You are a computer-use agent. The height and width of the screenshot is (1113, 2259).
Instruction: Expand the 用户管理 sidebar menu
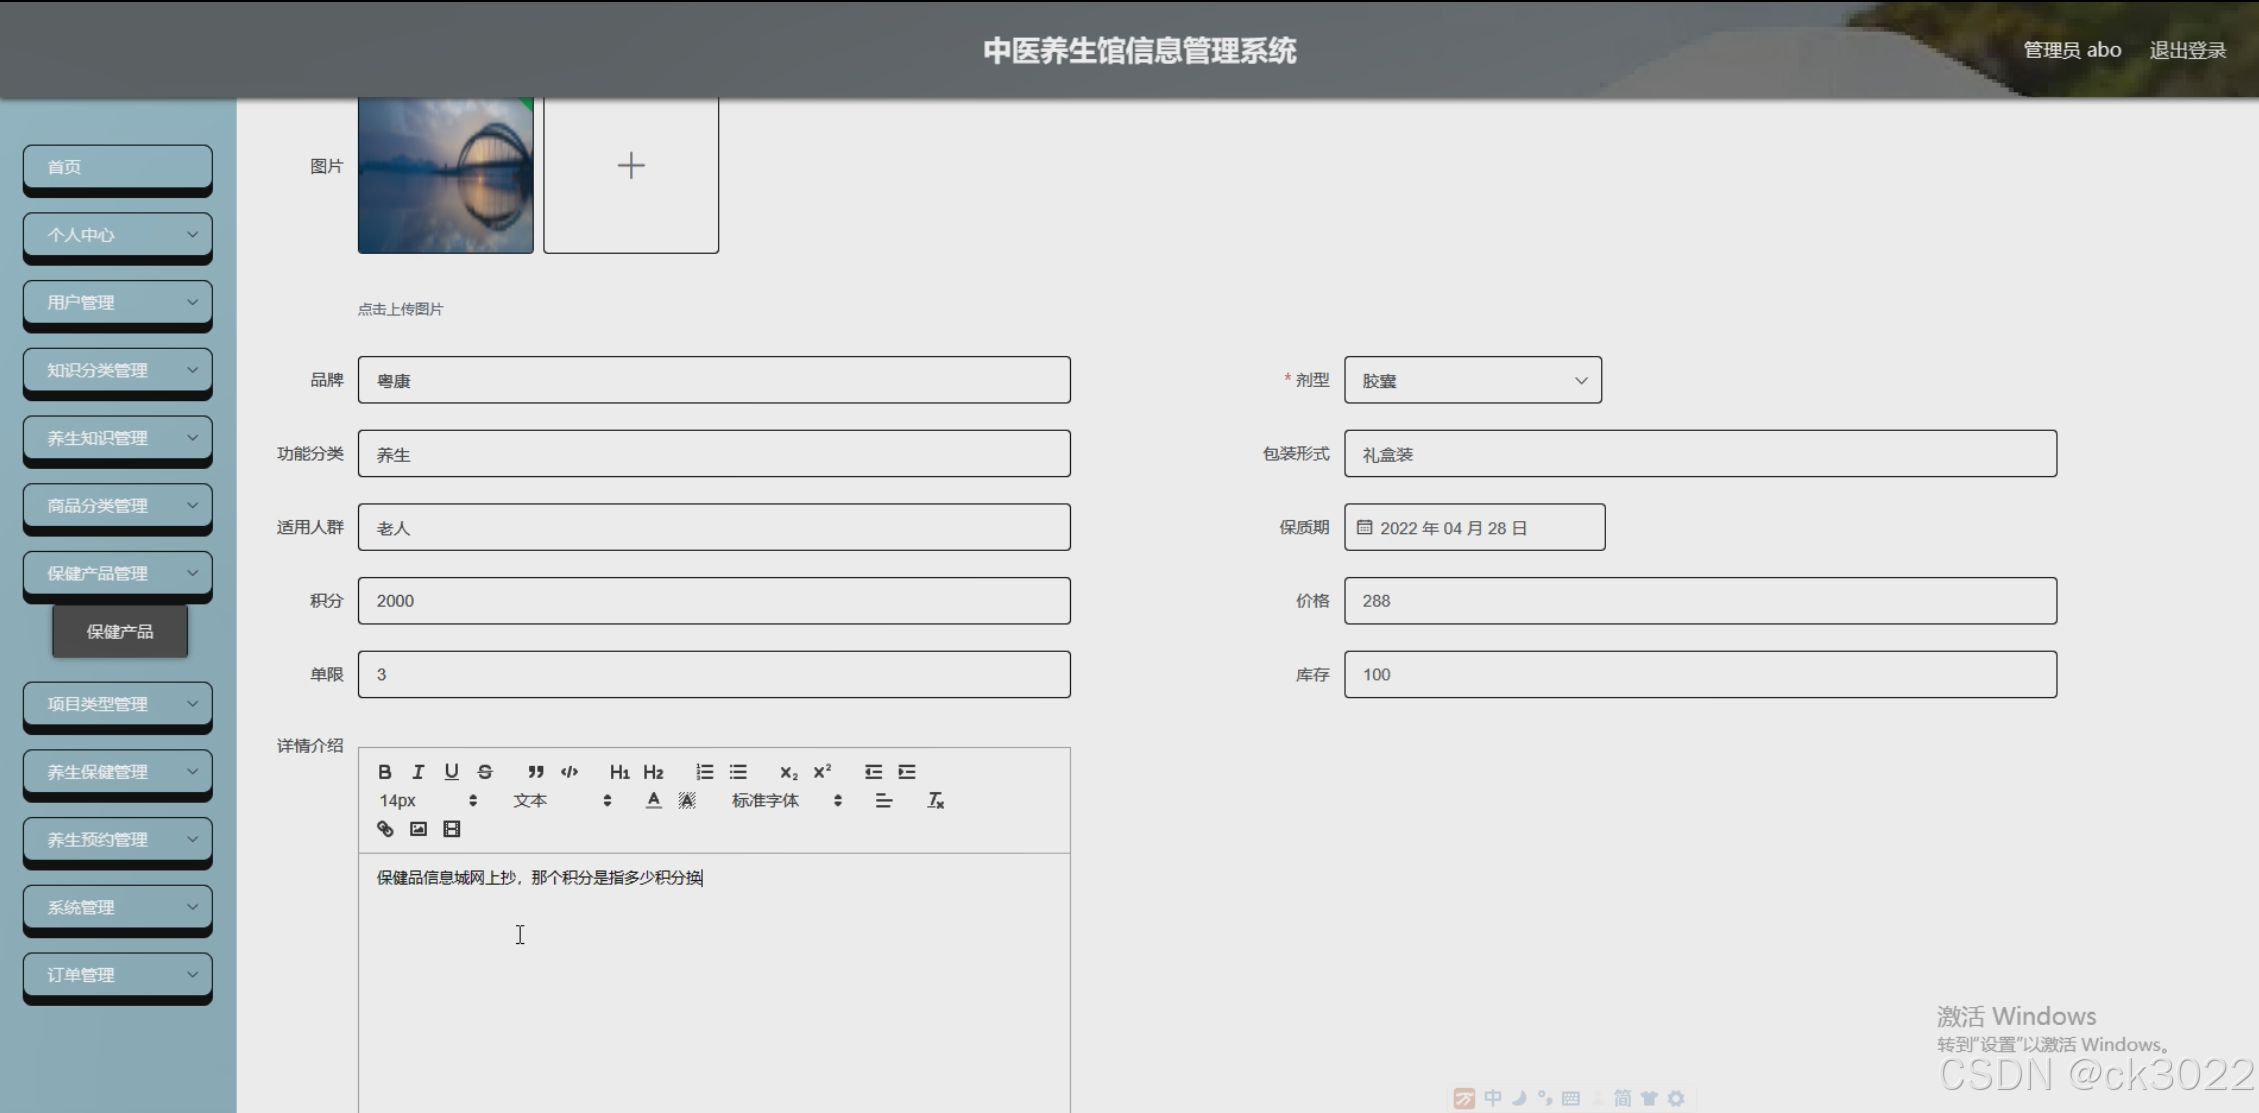(117, 302)
